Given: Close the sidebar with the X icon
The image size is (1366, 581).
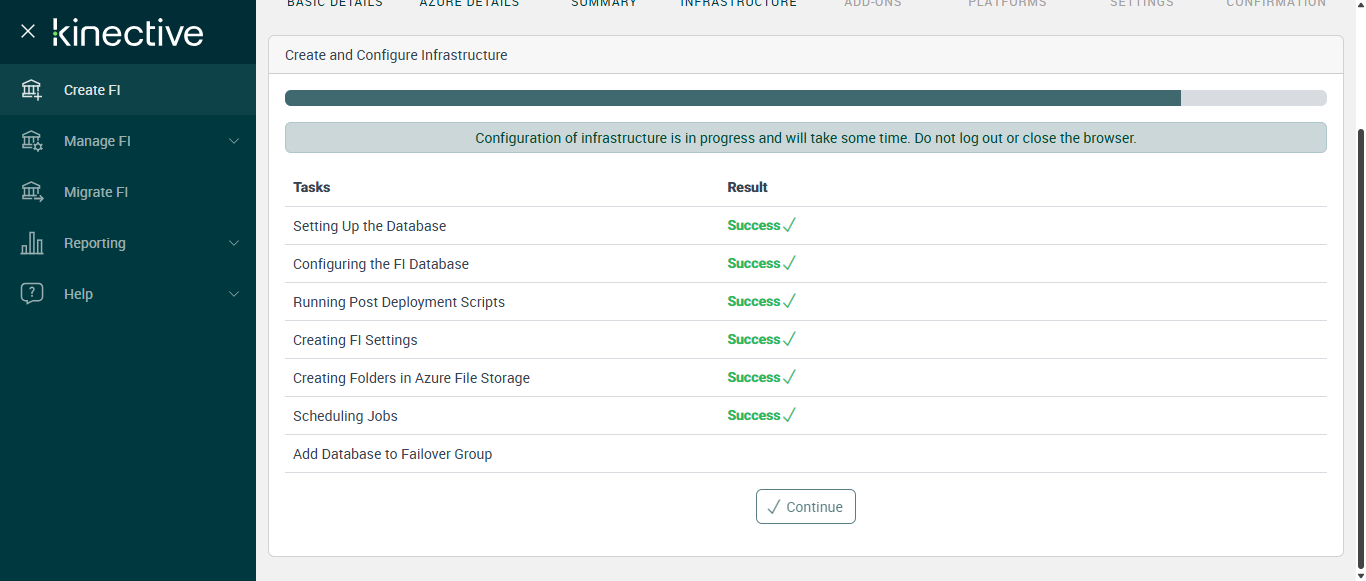Looking at the screenshot, I should (x=28, y=32).
